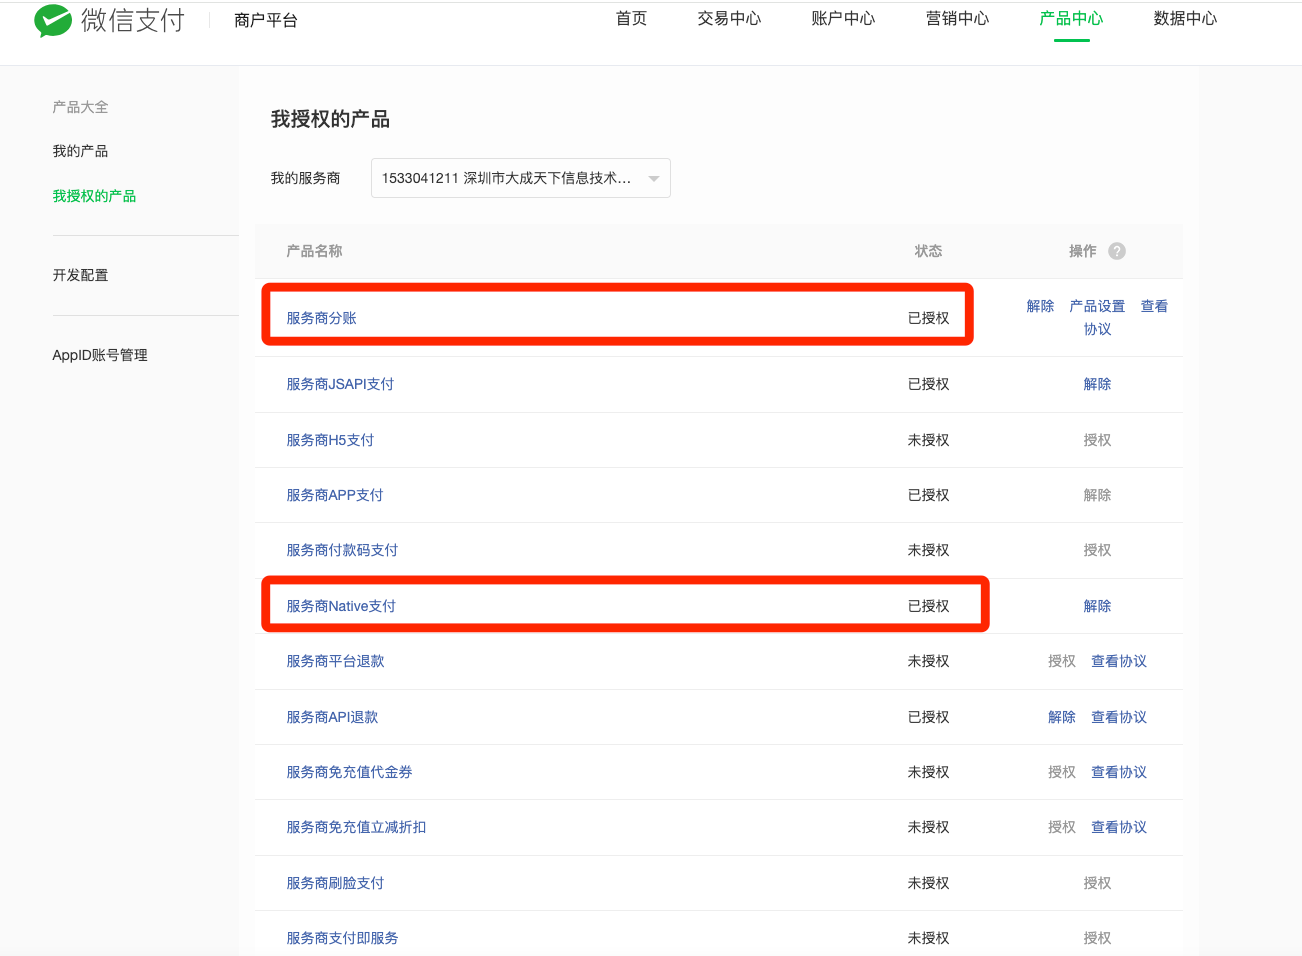Click 解除 for 服务商Native支付
This screenshot has width=1302, height=956.
(x=1097, y=606)
